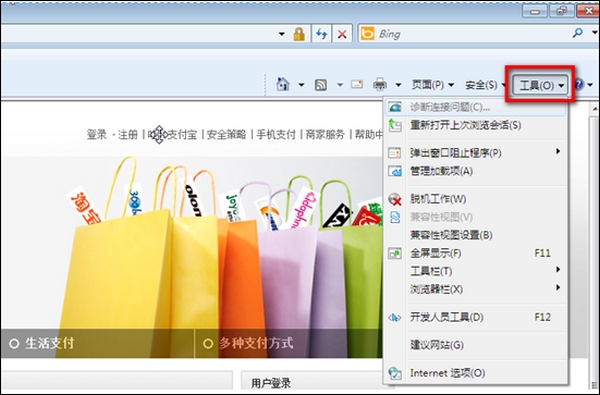
Task: Click the Bing provider logo icon
Action: pyautogui.click(x=367, y=34)
